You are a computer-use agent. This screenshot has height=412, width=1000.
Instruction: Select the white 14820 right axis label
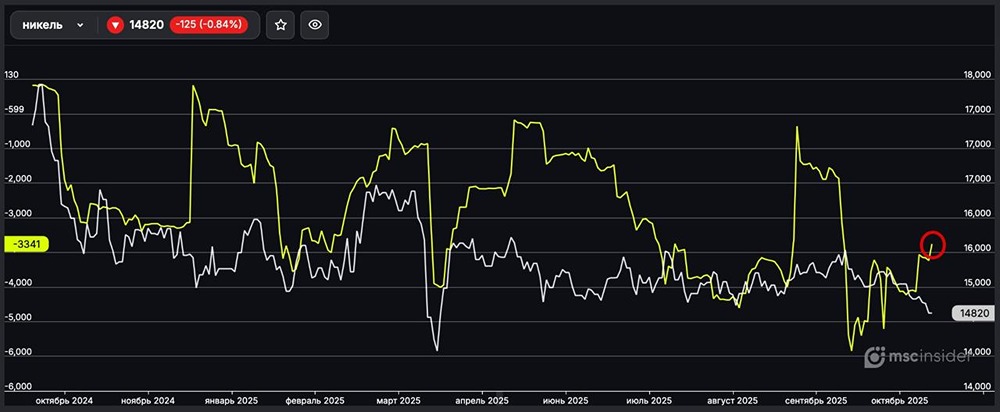(974, 314)
